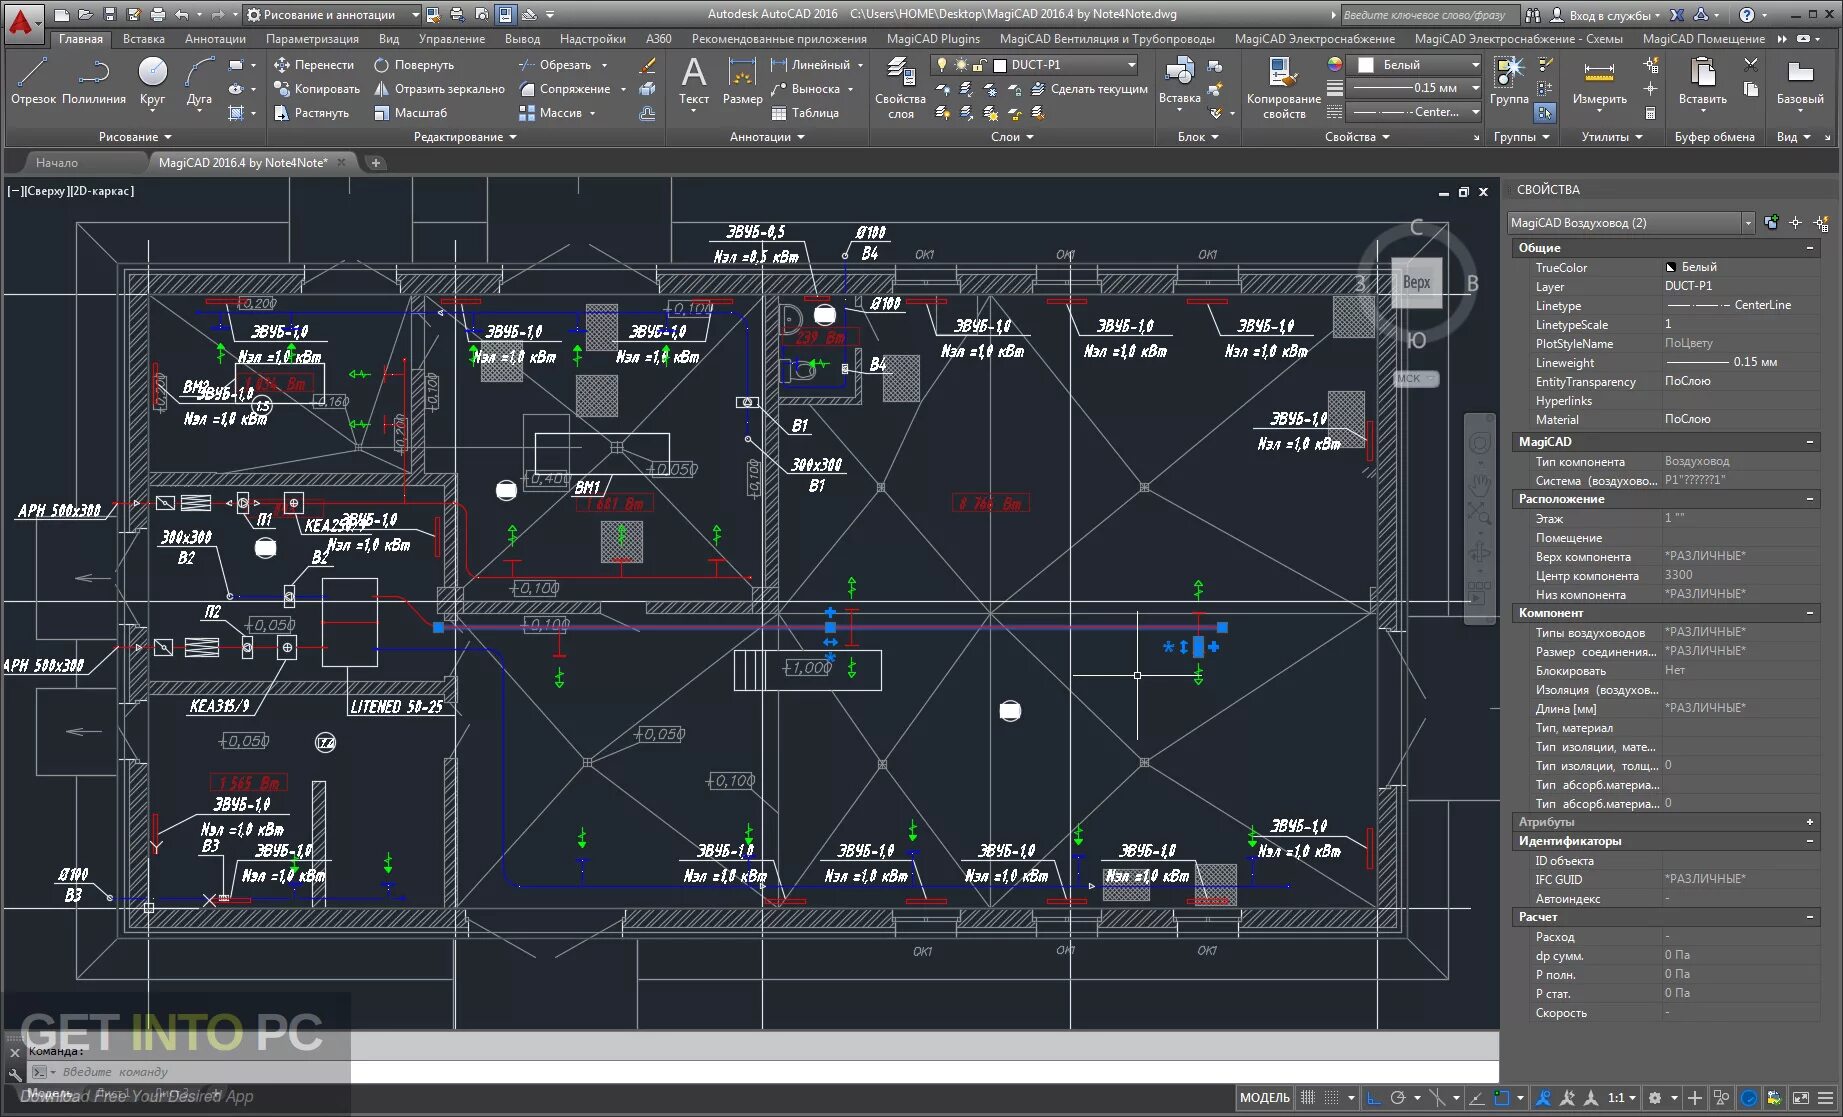Click the white layer color swatch
Image resolution: width=1843 pixels, height=1117 pixels.
[x=999, y=66]
